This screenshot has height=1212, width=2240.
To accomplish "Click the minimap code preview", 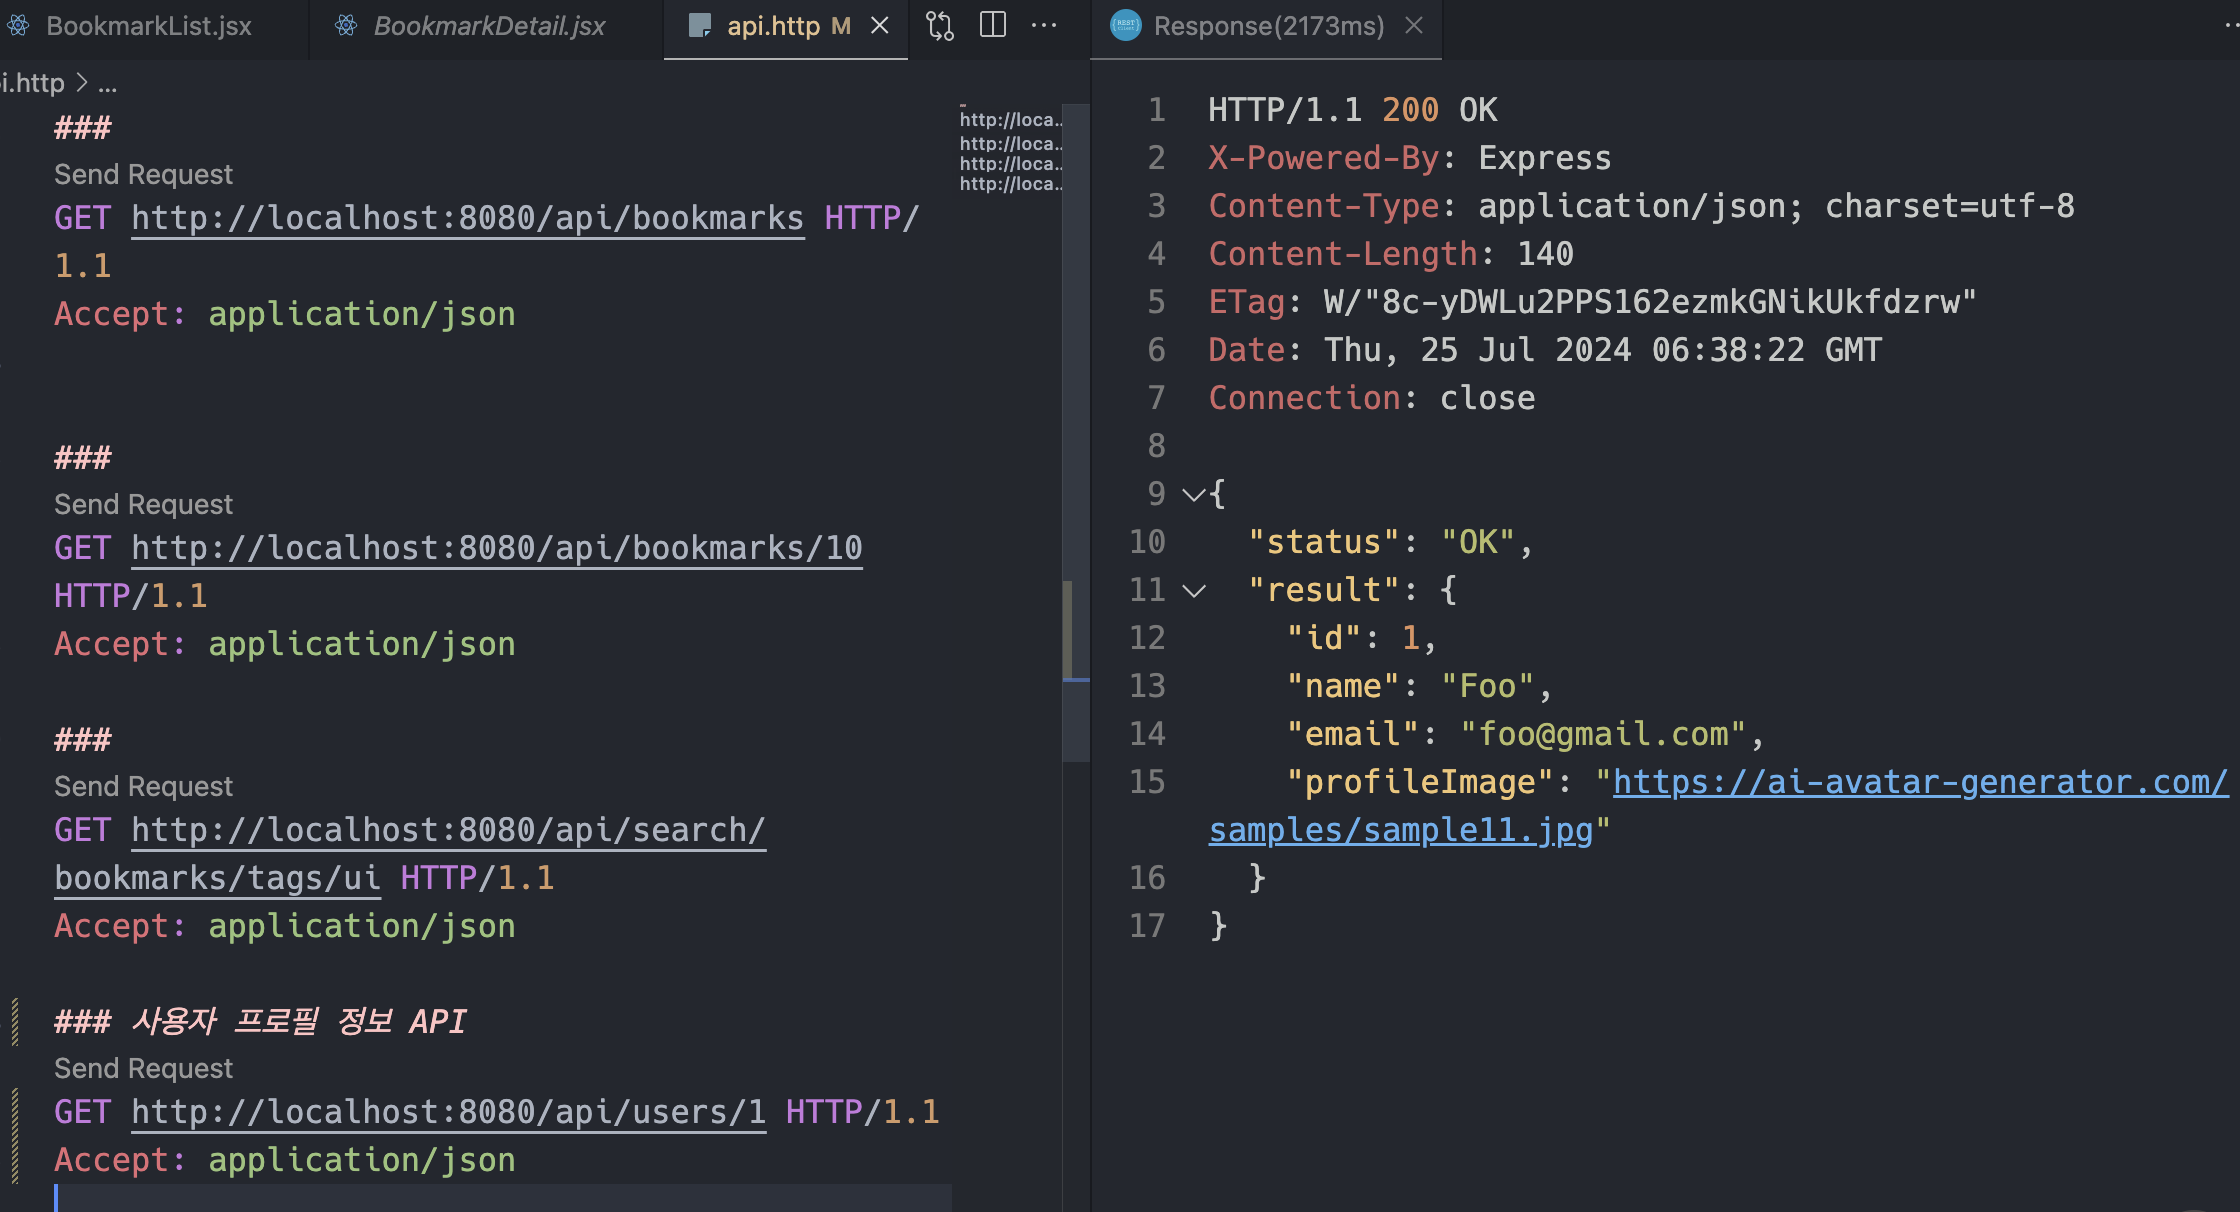I will pyautogui.click(x=1008, y=152).
